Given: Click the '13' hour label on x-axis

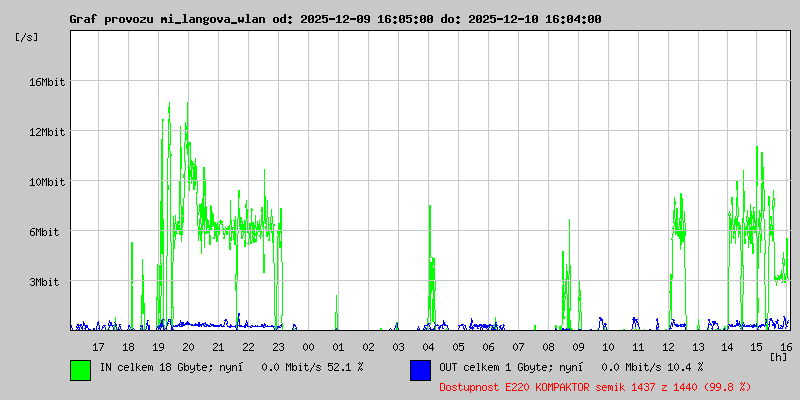Looking at the screenshot, I should tap(698, 347).
